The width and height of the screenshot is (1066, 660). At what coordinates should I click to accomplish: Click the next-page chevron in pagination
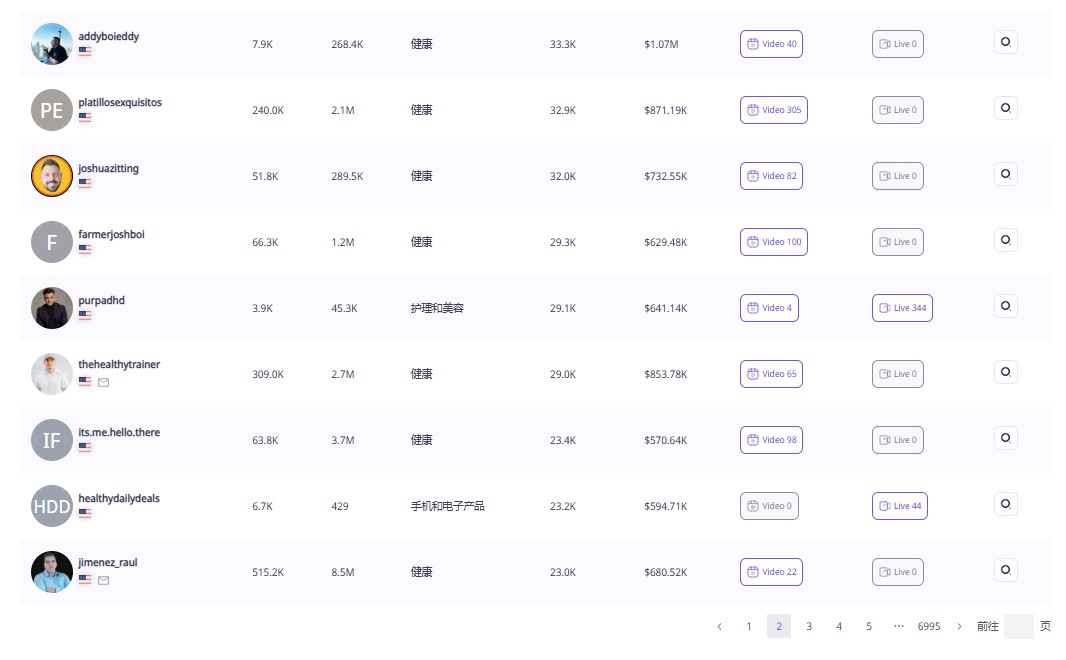[x=958, y=626]
